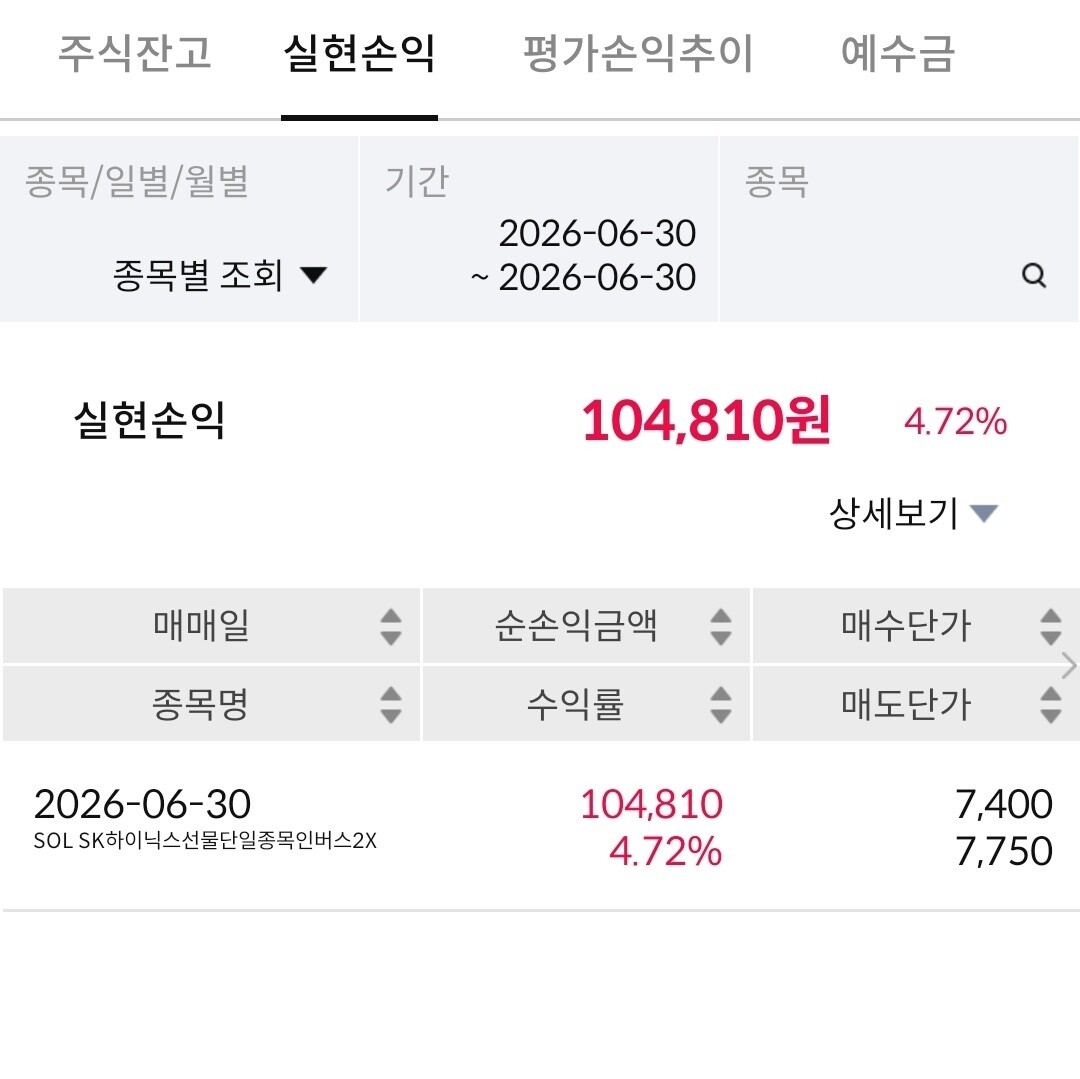Switch to the 주식잔고 tab

click(134, 53)
